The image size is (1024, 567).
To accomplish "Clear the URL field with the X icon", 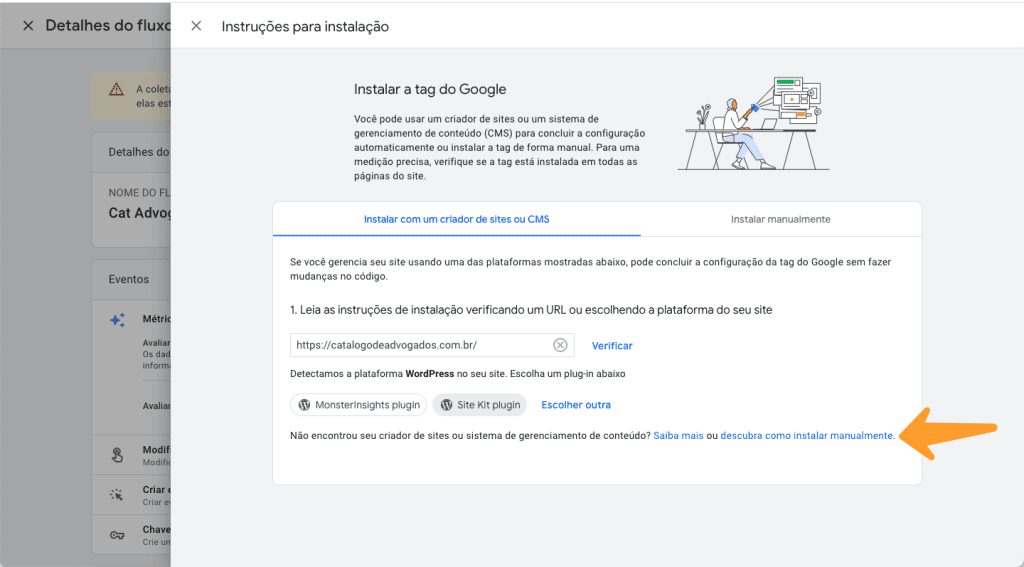I will pos(560,345).
